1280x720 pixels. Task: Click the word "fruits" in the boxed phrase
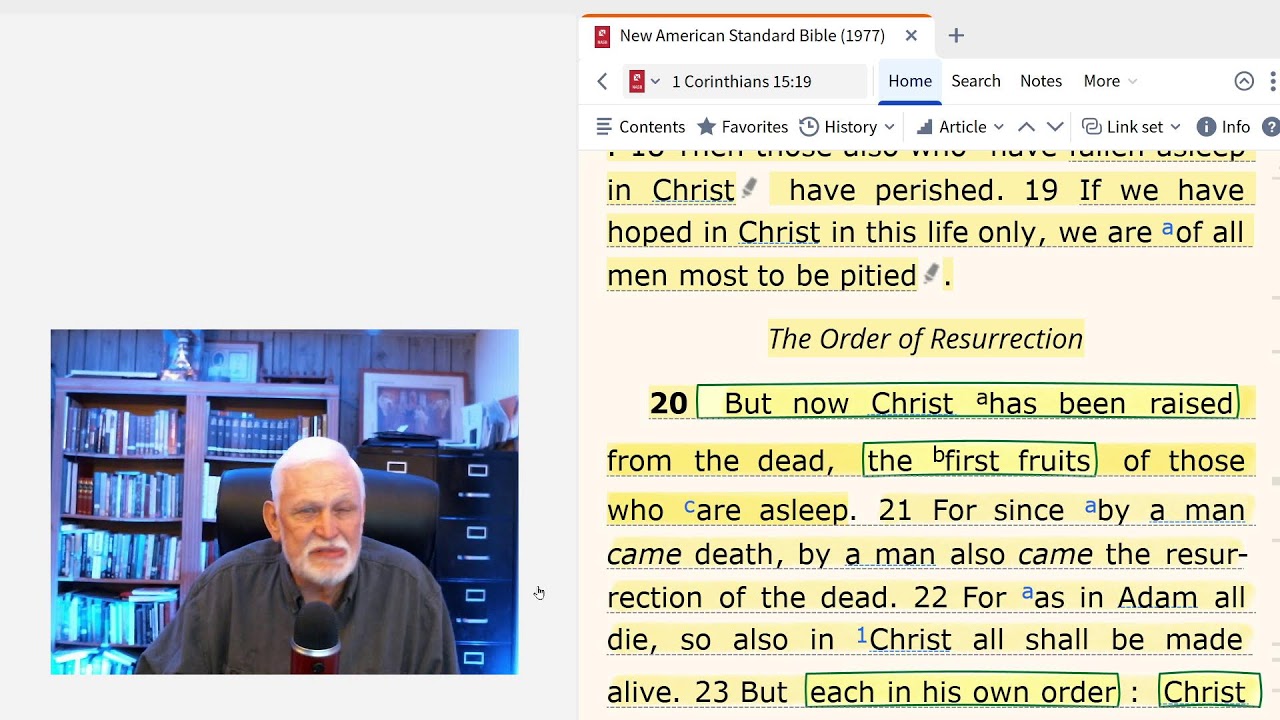[x=1054, y=461]
